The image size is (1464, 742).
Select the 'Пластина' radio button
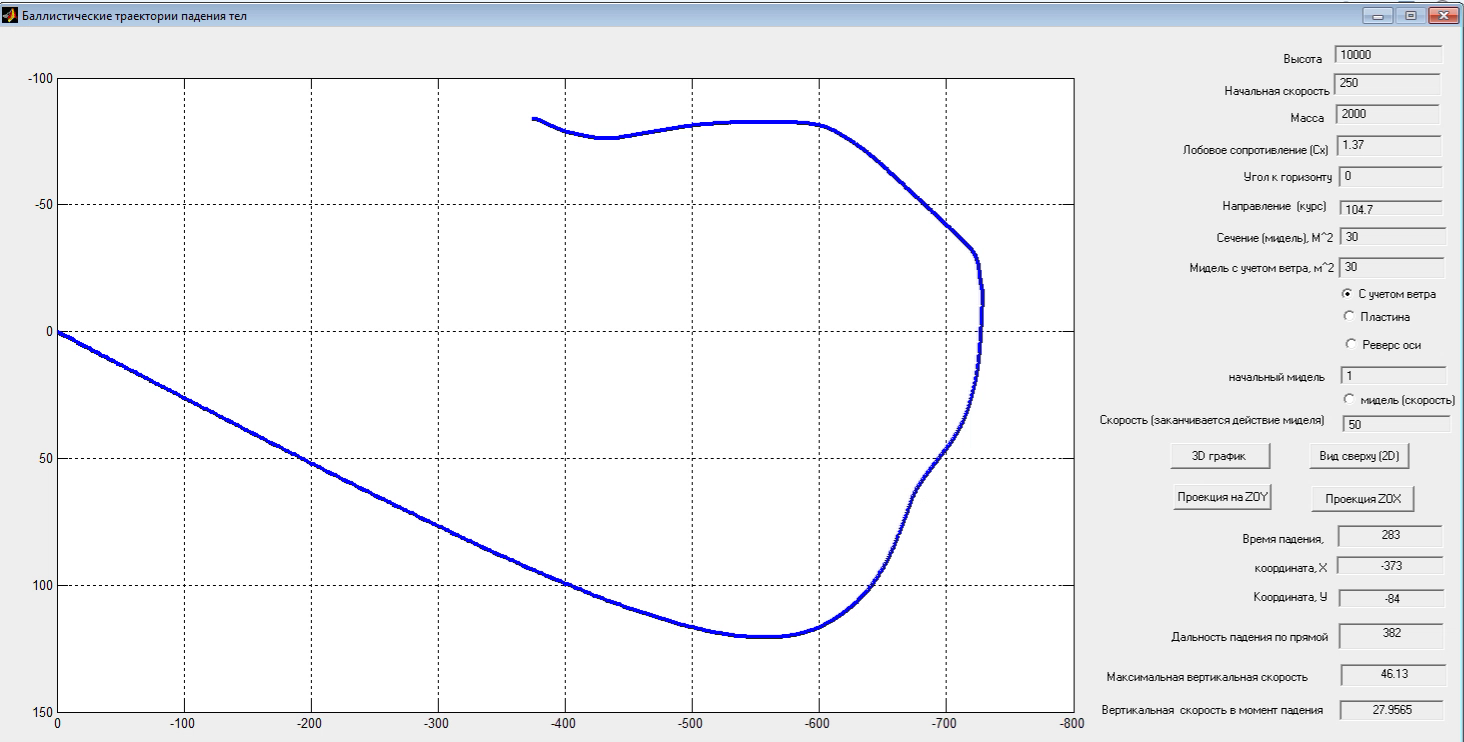pyautogui.click(x=1349, y=316)
